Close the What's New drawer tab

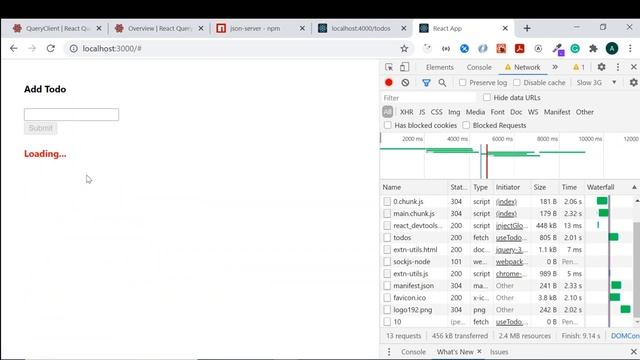tap(479, 351)
